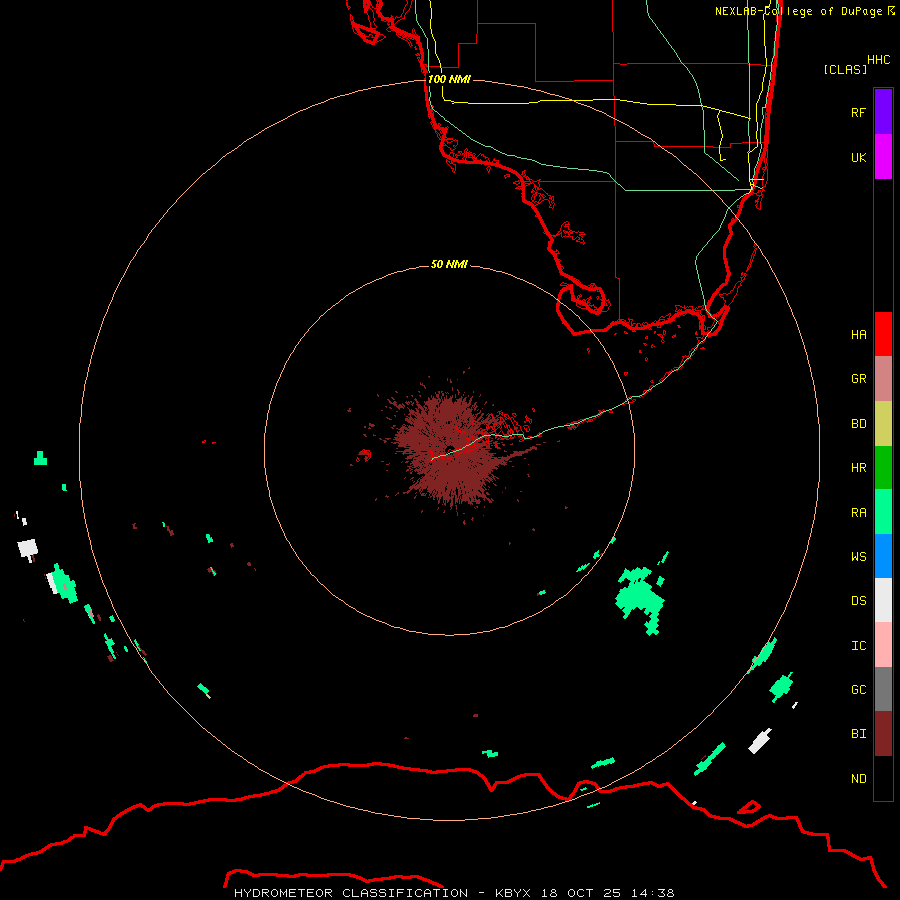Click the GC gray legend swatch
Screen dimensions: 900x900
click(x=883, y=689)
